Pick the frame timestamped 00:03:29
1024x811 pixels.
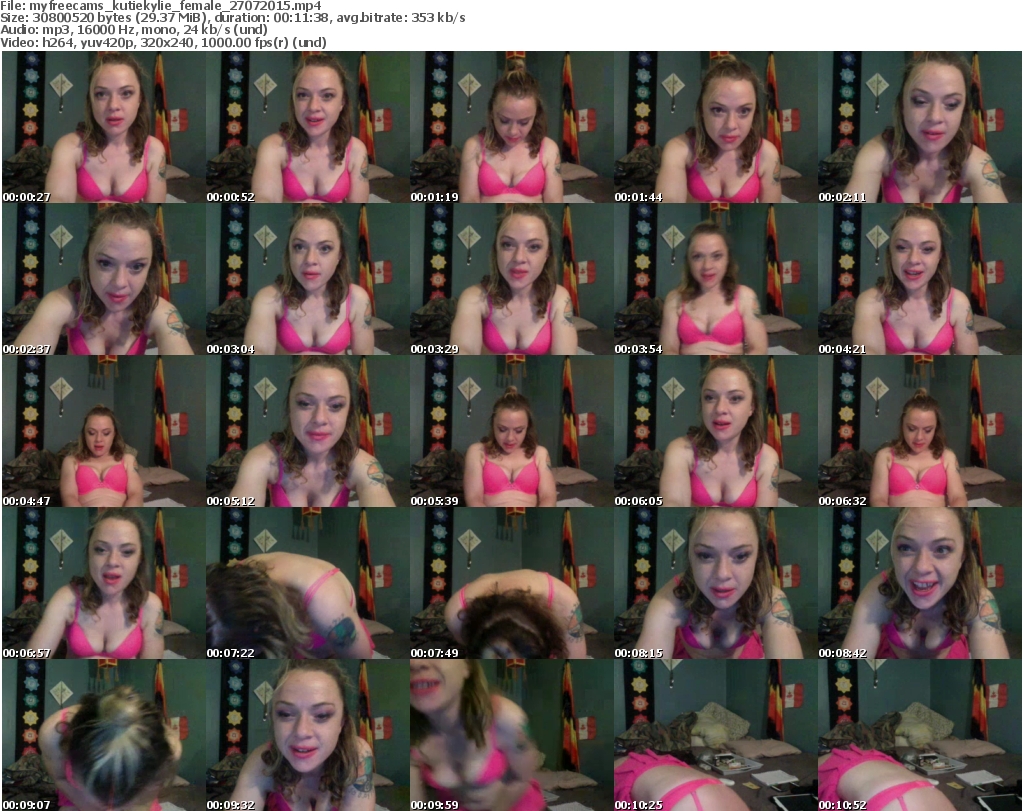click(x=511, y=279)
